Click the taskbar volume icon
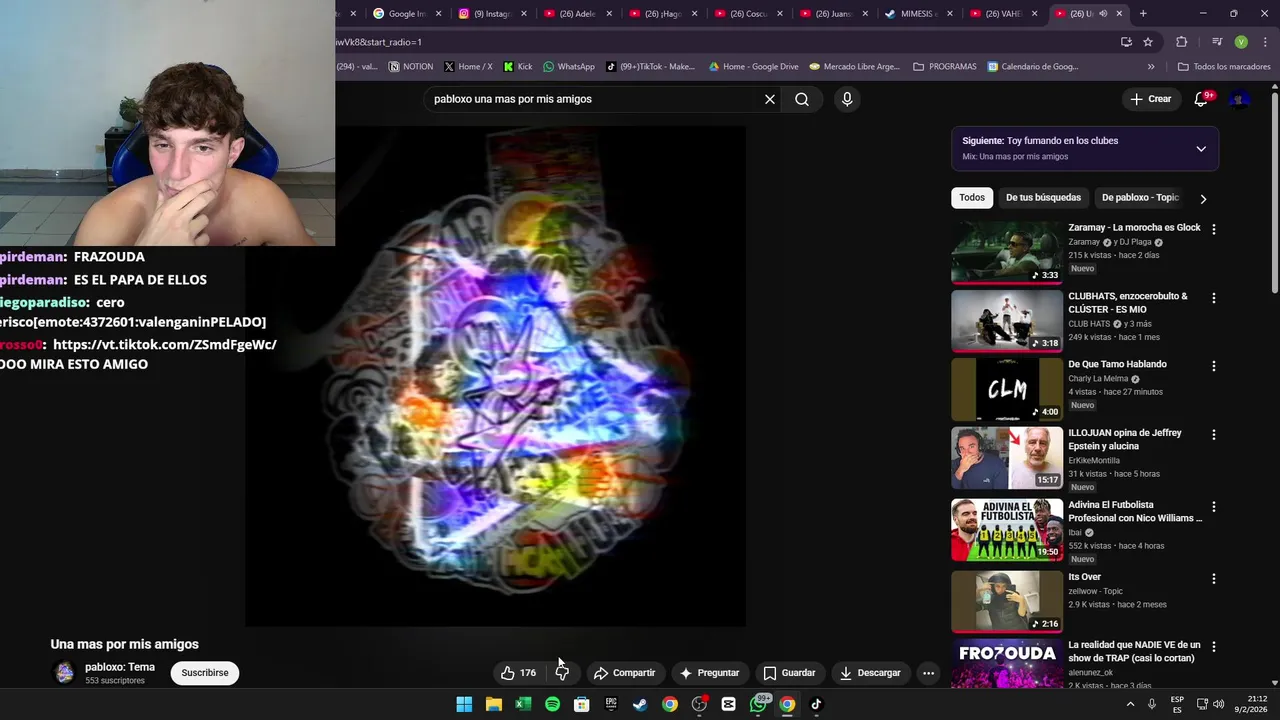Image resolution: width=1280 pixels, height=720 pixels. pos(1218,704)
